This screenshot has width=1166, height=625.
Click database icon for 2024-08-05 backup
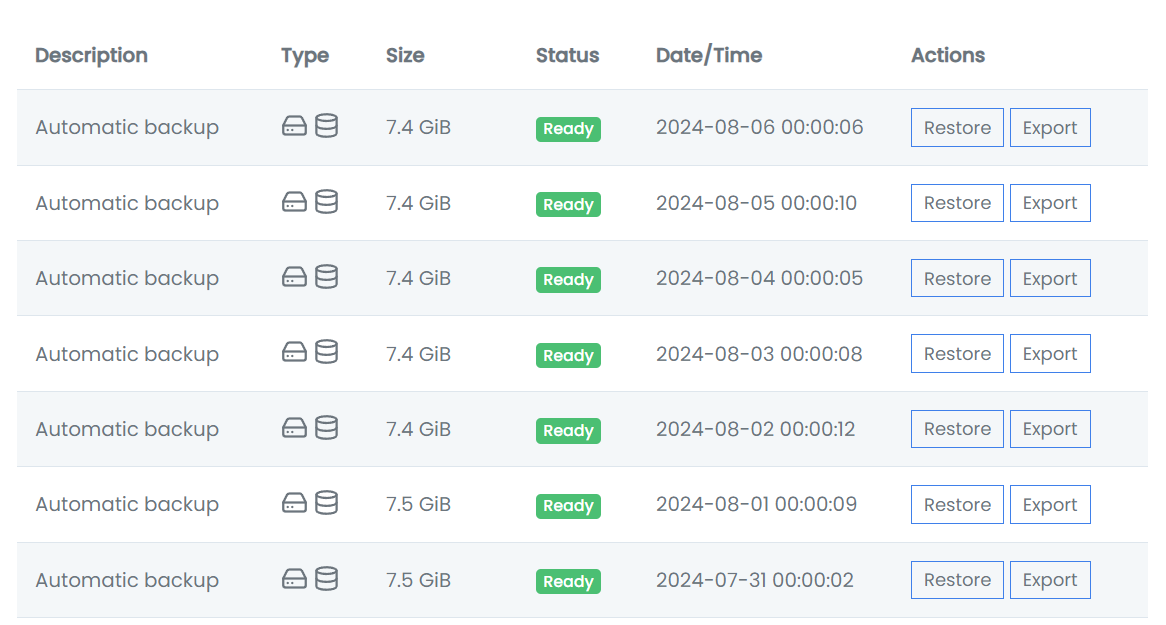tap(326, 203)
